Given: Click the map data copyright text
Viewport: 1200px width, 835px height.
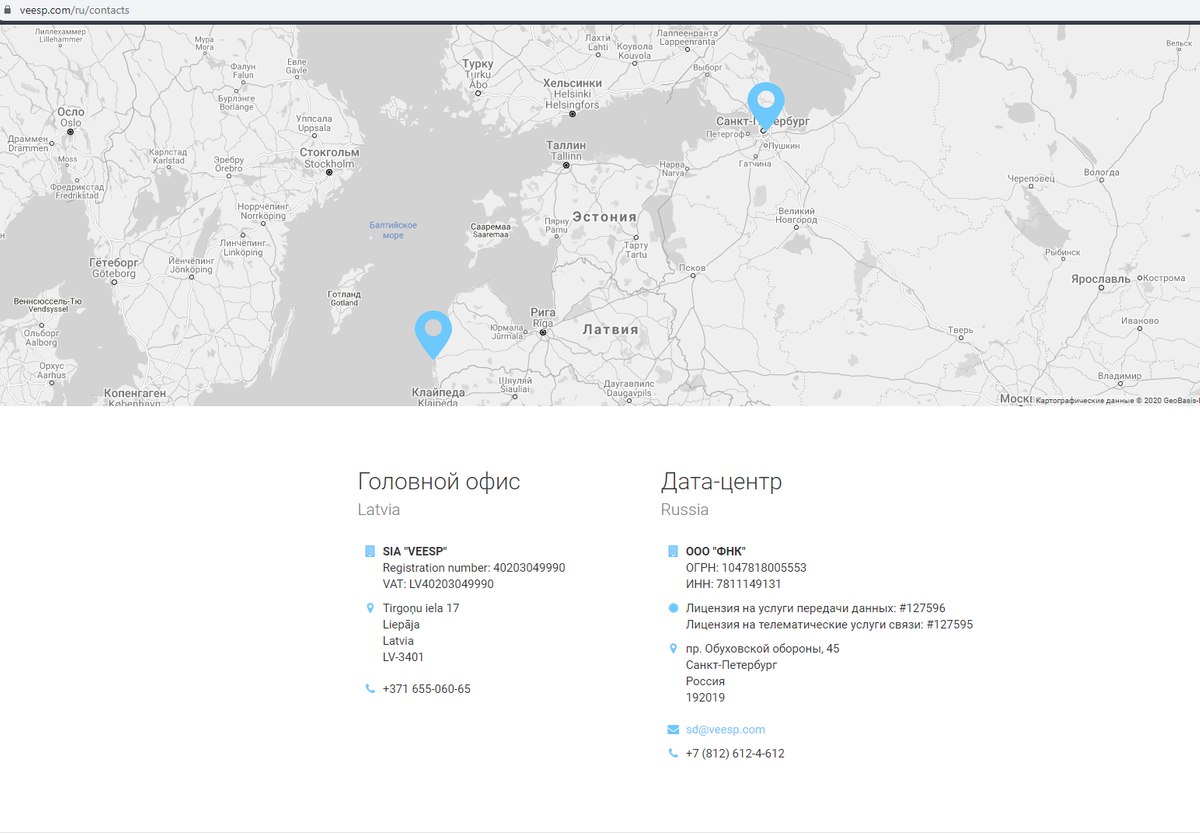Looking at the screenshot, I should (1116, 400).
